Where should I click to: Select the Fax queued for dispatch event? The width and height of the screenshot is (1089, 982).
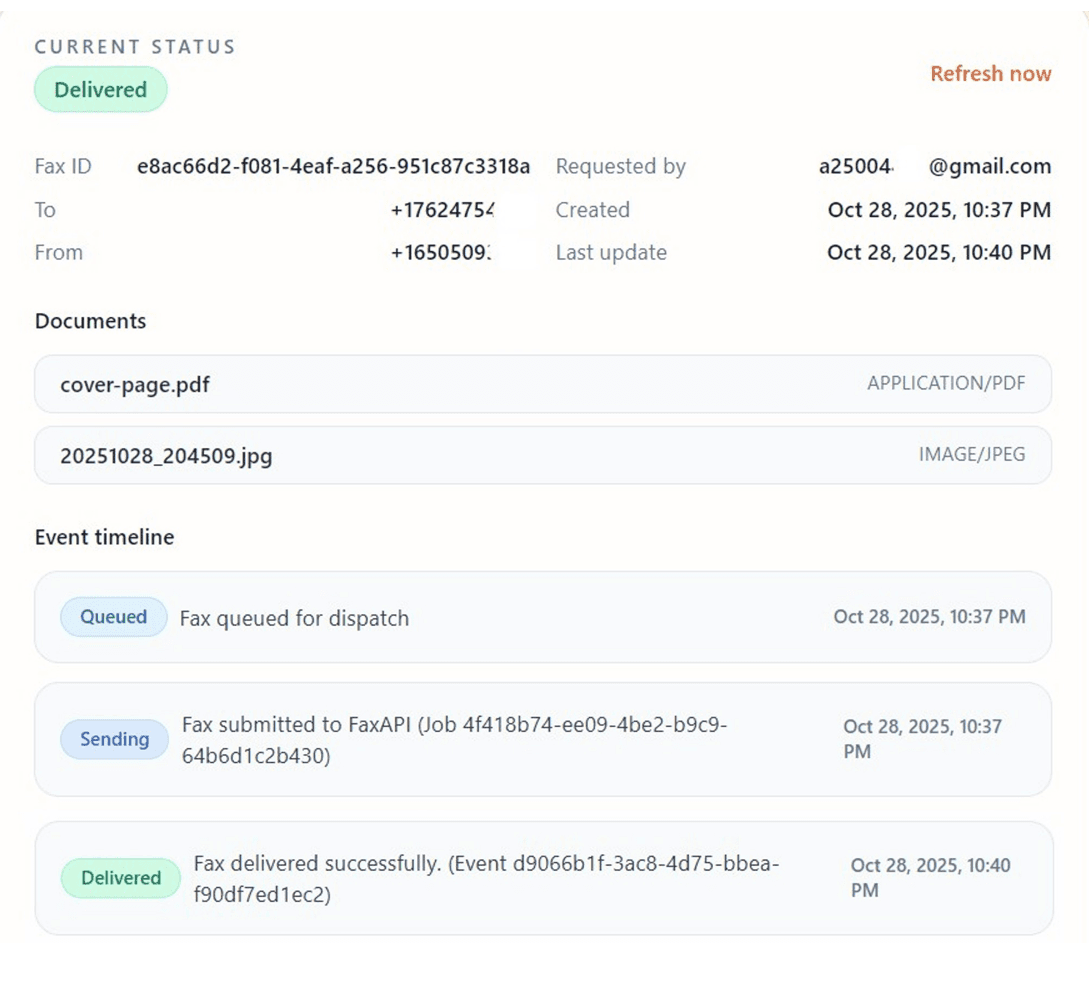tap(294, 618)
